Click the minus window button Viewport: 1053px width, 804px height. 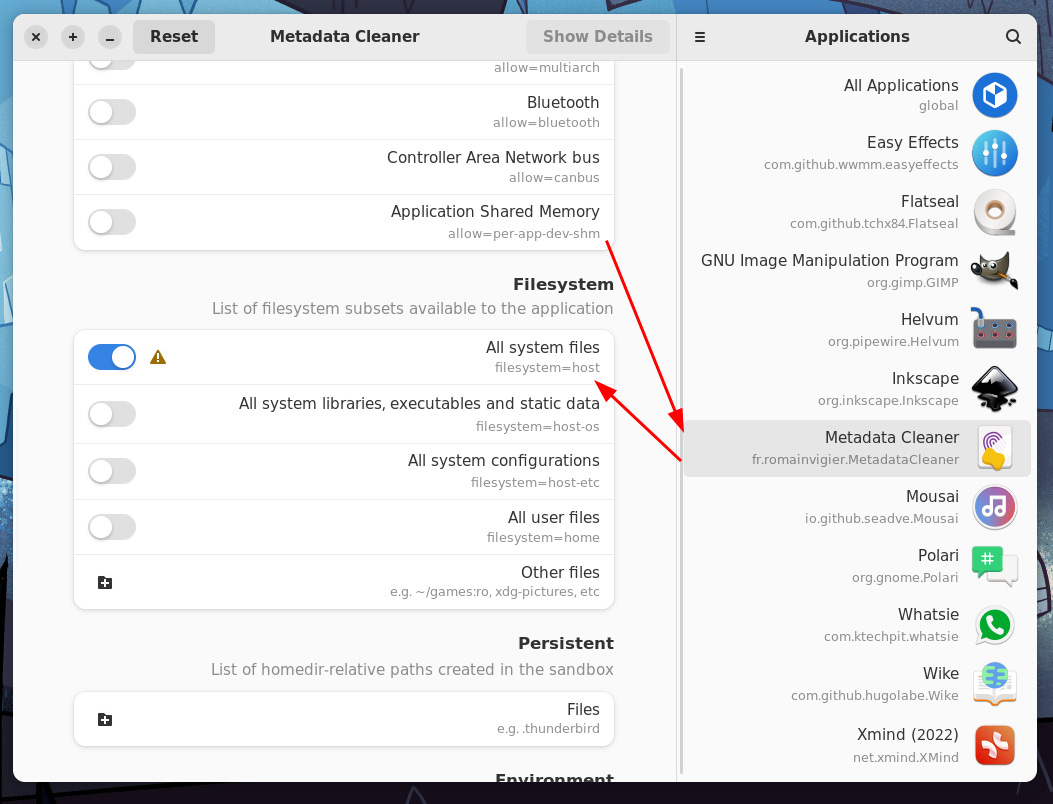(x=109, y=37)
